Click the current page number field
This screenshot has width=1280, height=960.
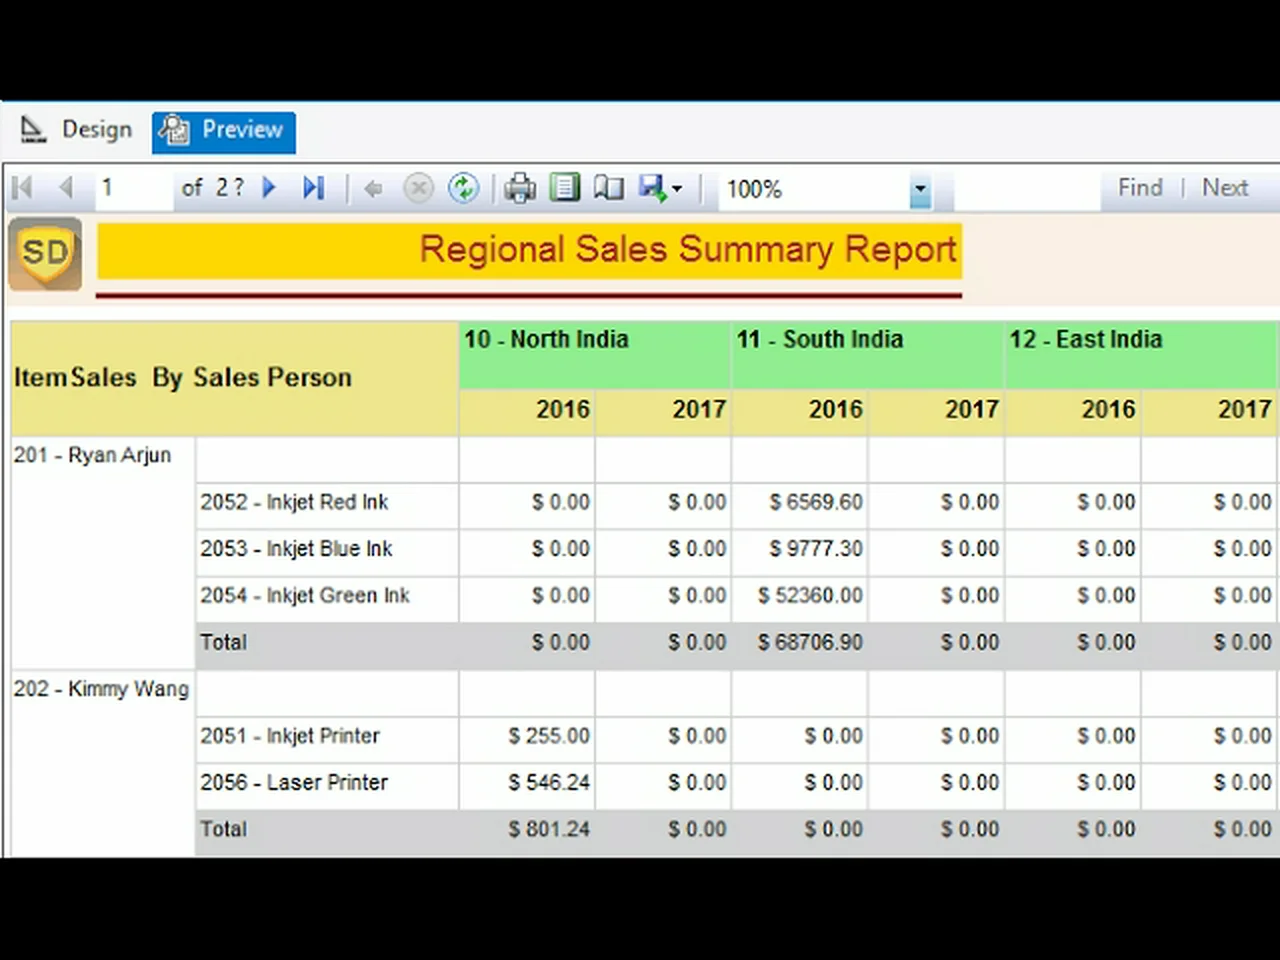click(x=133, y=188)
